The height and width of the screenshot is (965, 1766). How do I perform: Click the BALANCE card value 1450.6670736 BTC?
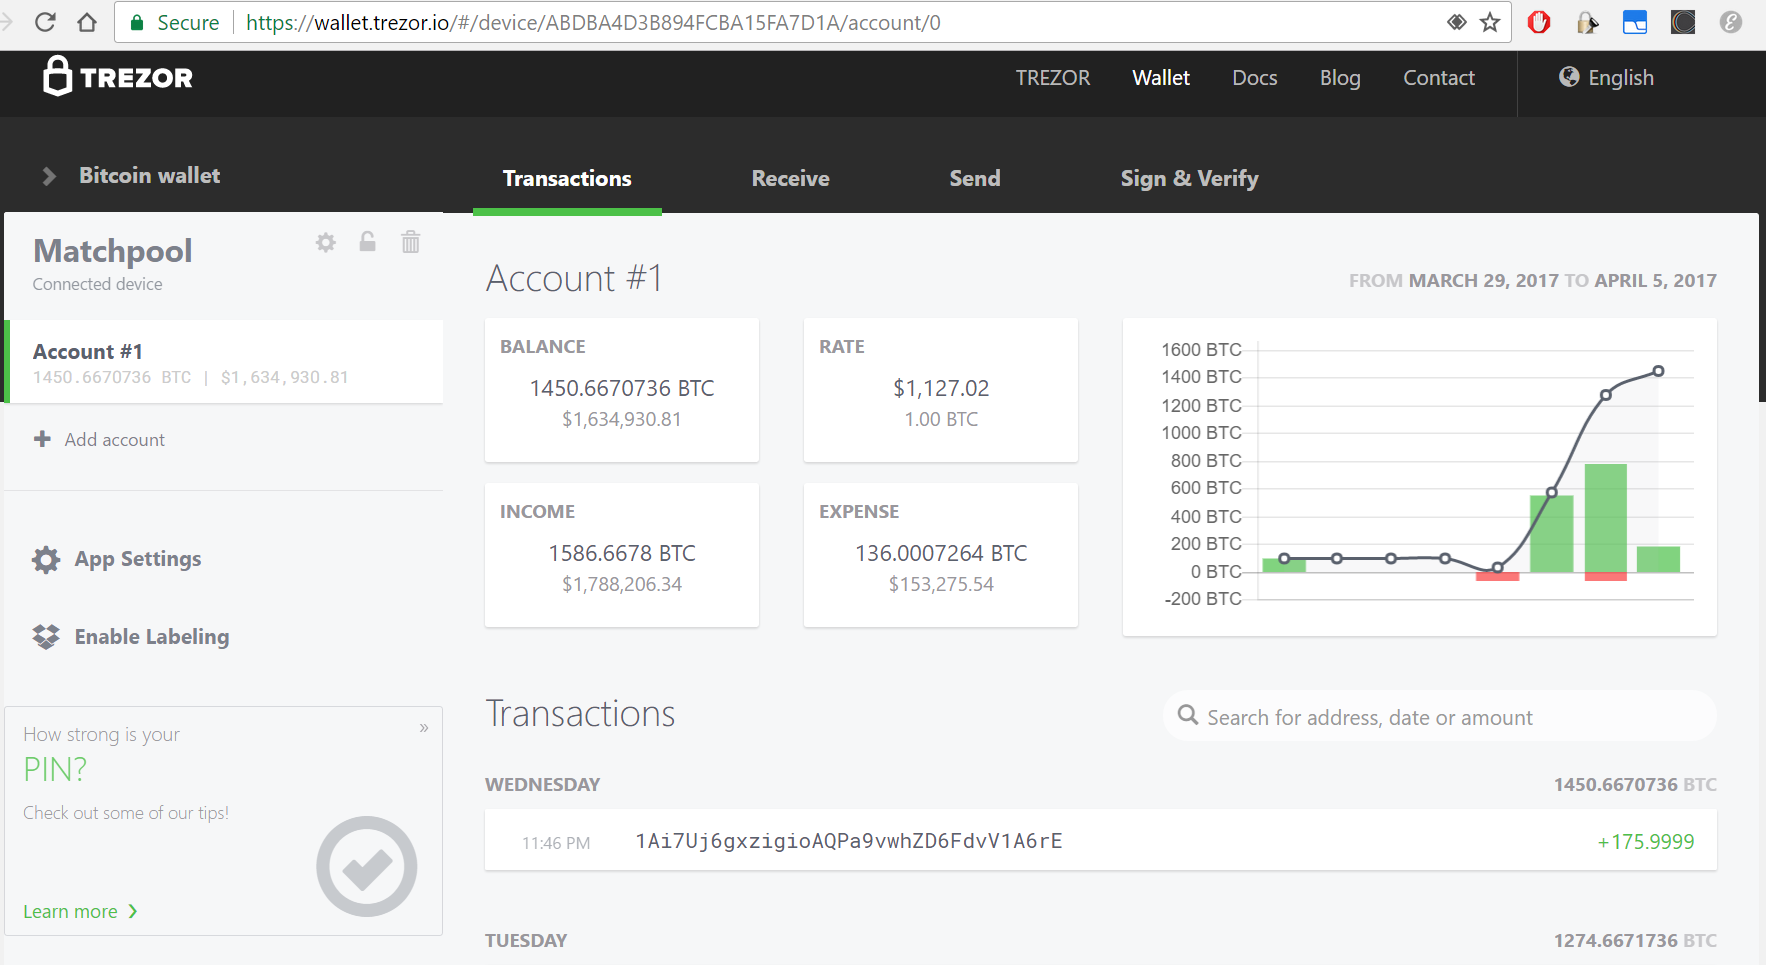point(622,388)
